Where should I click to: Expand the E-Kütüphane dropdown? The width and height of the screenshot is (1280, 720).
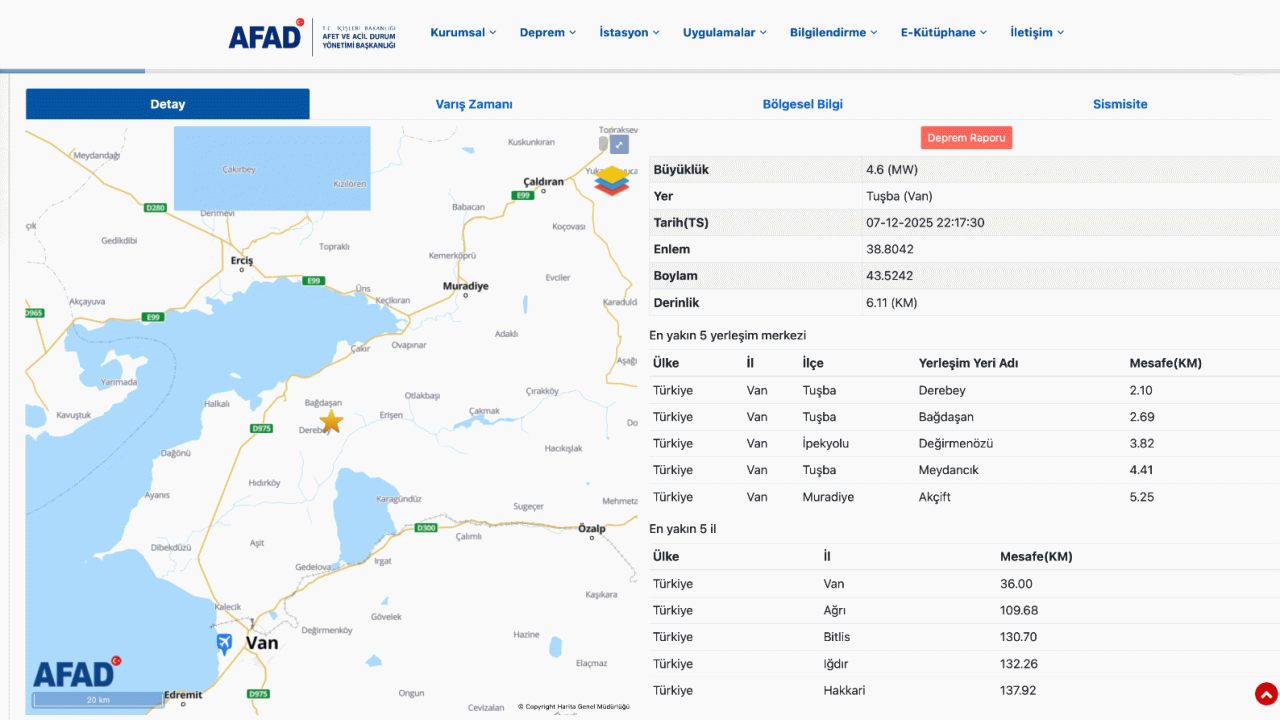[x=943, y=32]
